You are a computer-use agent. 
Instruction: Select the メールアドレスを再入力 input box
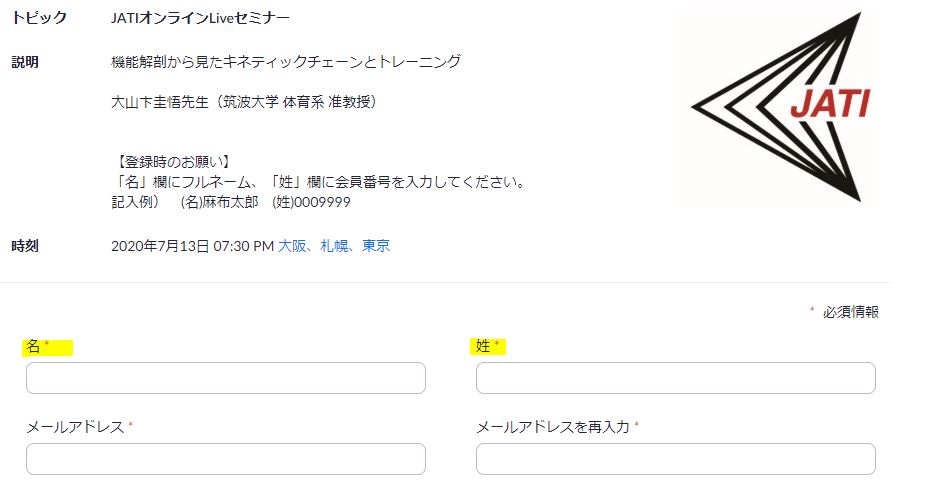coord(676,459)
